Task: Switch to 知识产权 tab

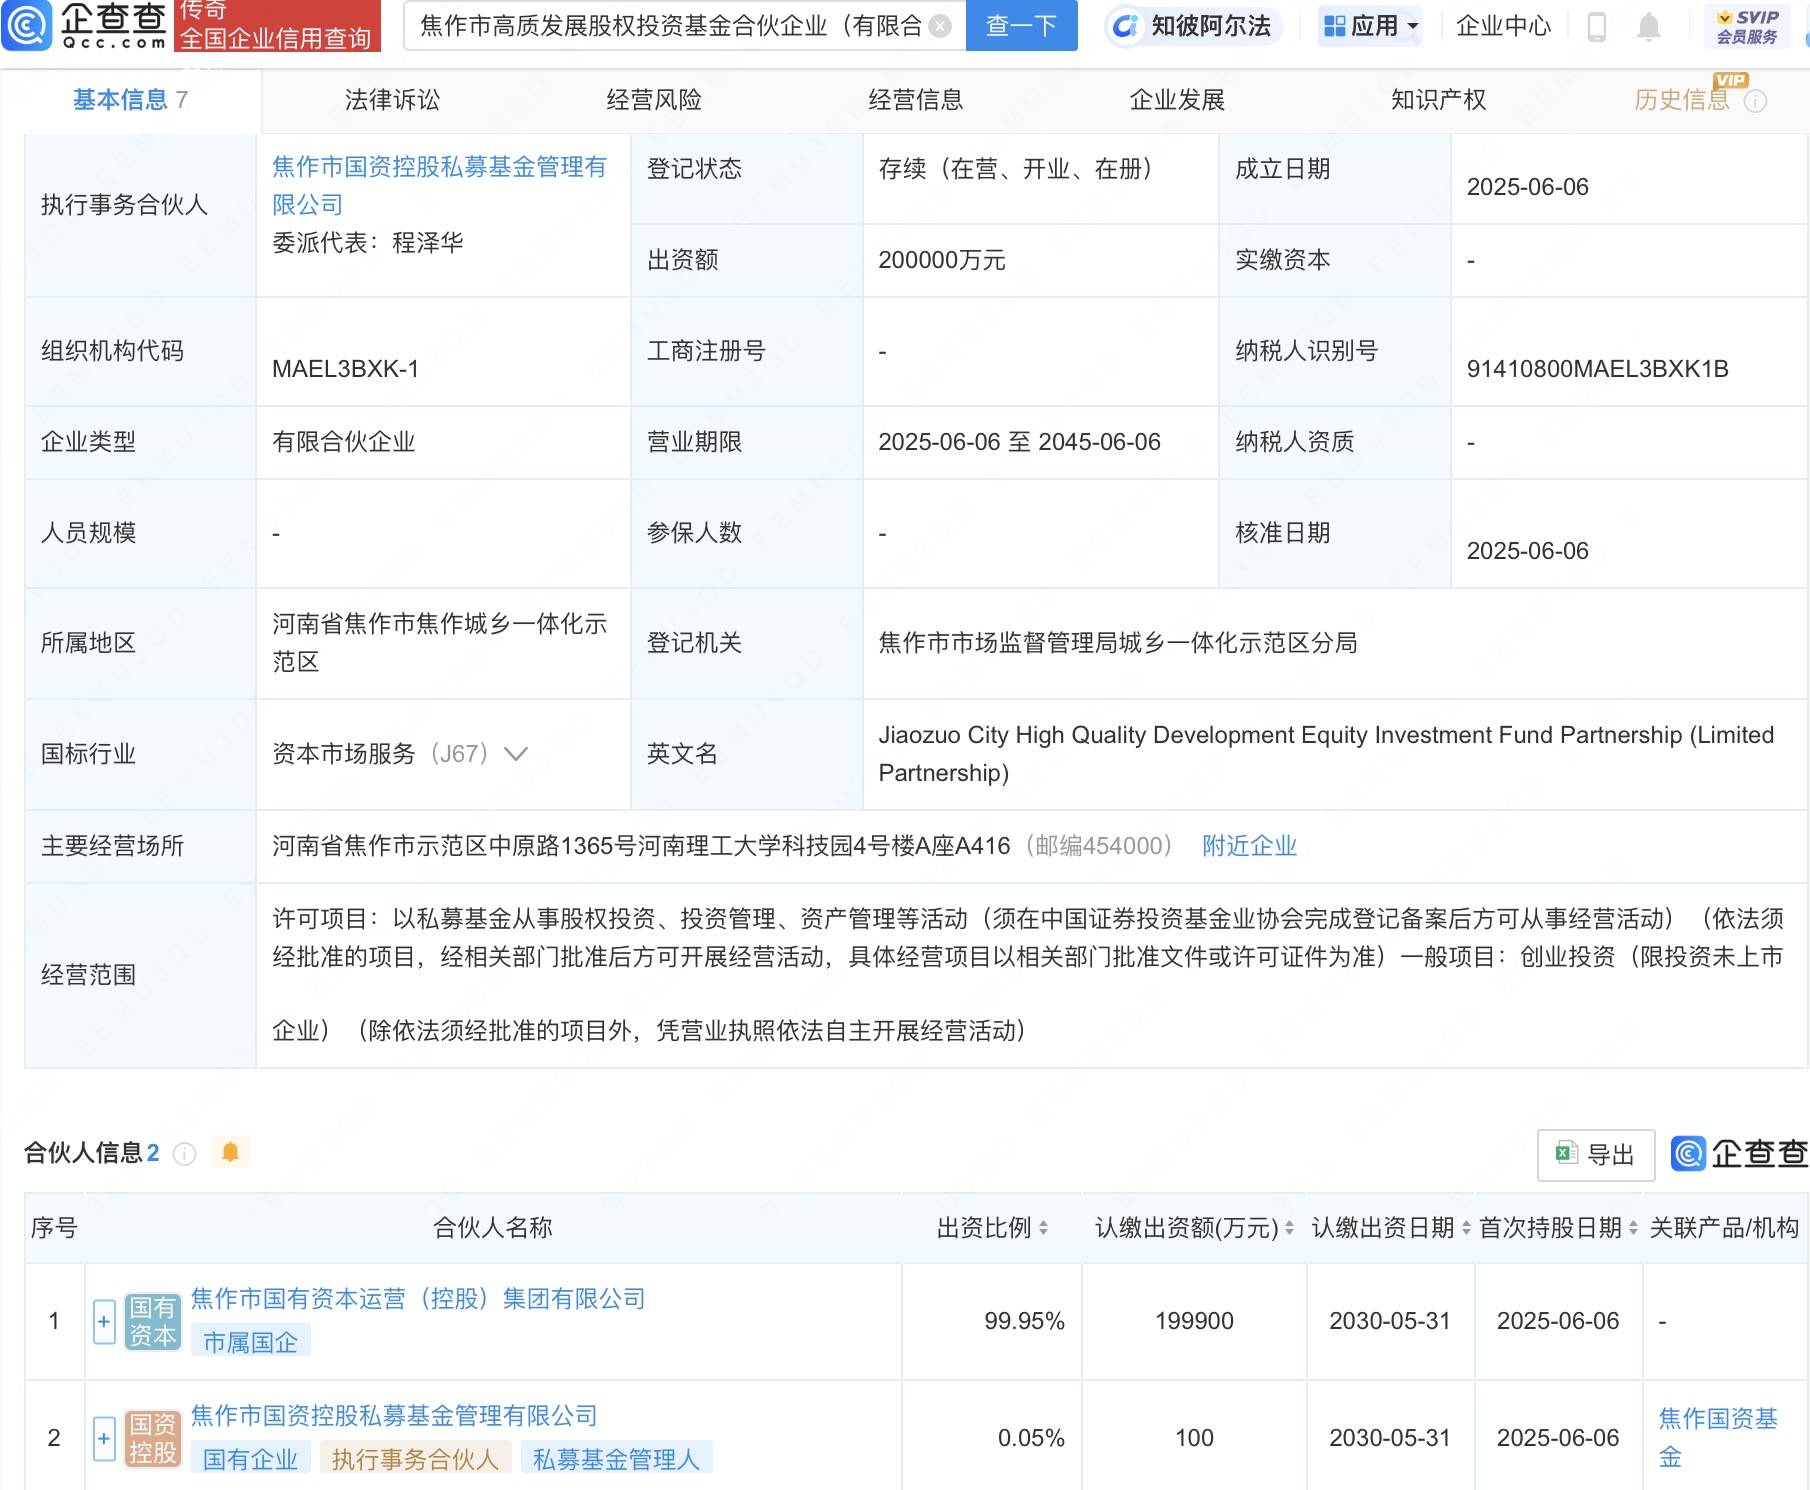Action: point(1438,100)
